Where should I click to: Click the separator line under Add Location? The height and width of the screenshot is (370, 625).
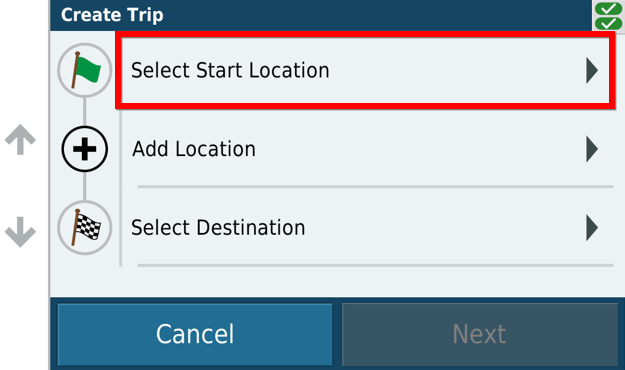tap(375, 186)
